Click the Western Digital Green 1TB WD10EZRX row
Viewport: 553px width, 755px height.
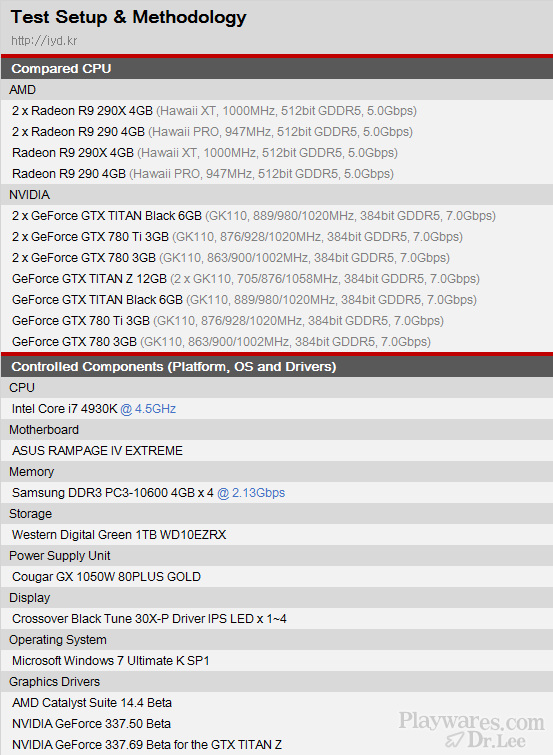point(276,534)
